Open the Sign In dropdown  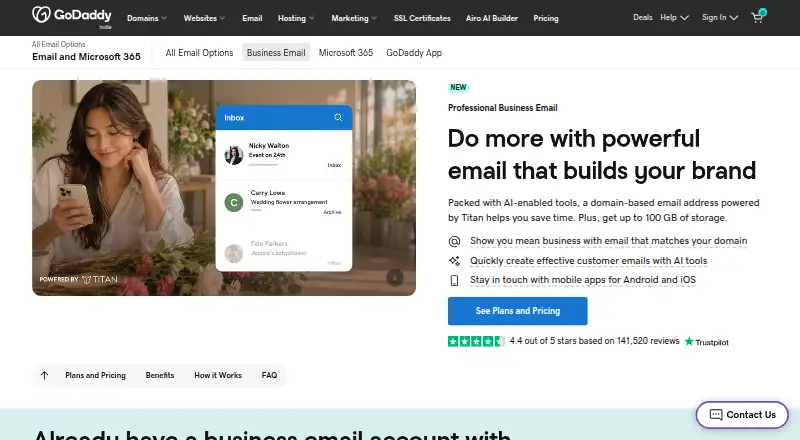pos(720,17)
